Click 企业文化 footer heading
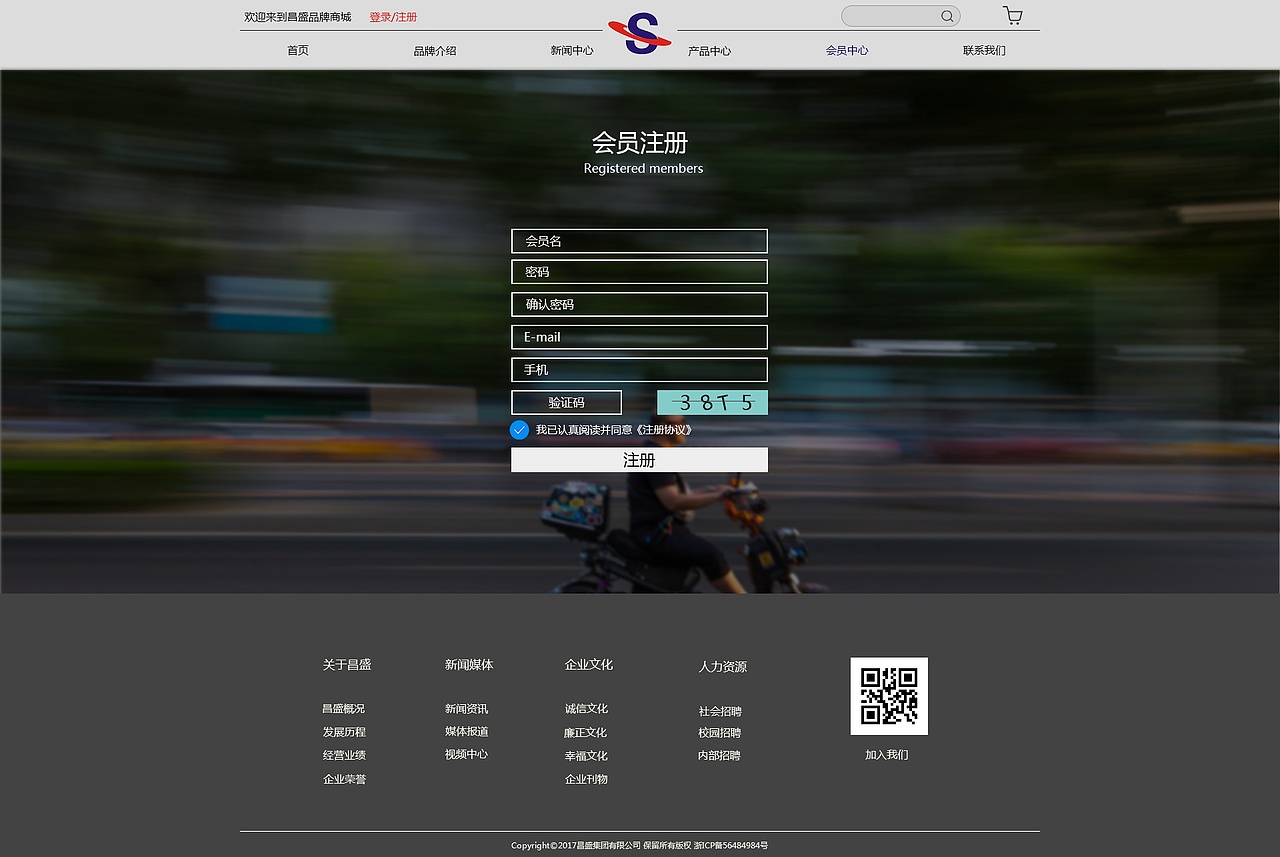Viewport: 1280px width, 857px height. (x=589, y=664)
